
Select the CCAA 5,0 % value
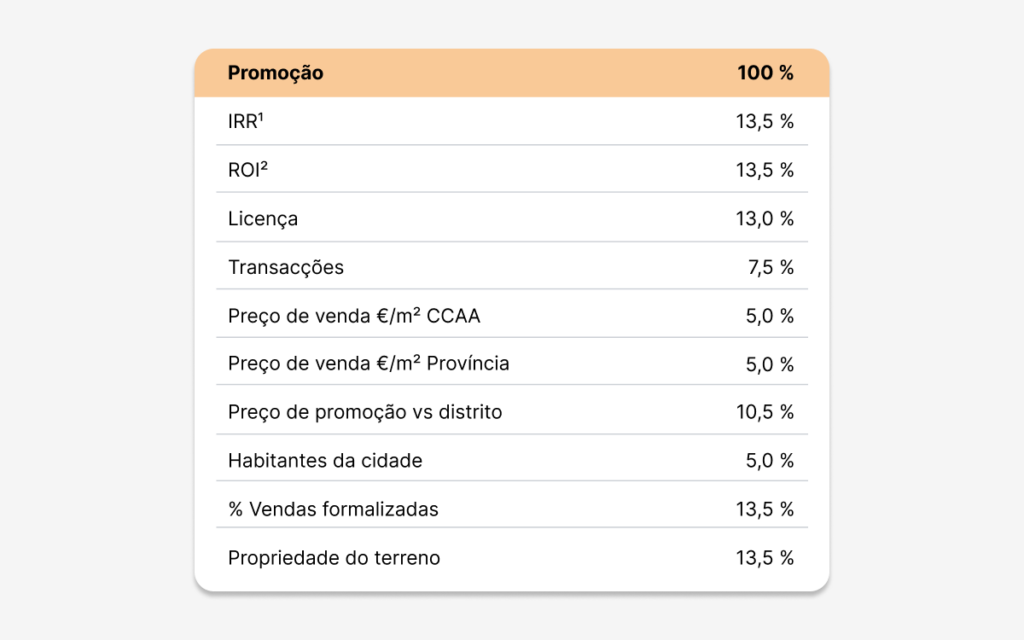tap(770, 316)
